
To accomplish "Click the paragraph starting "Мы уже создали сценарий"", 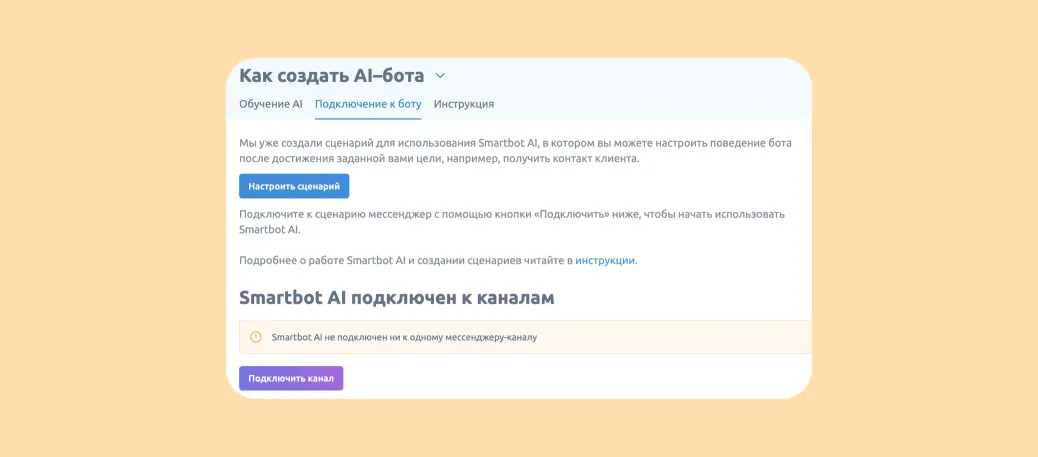I will pos(515,152).
